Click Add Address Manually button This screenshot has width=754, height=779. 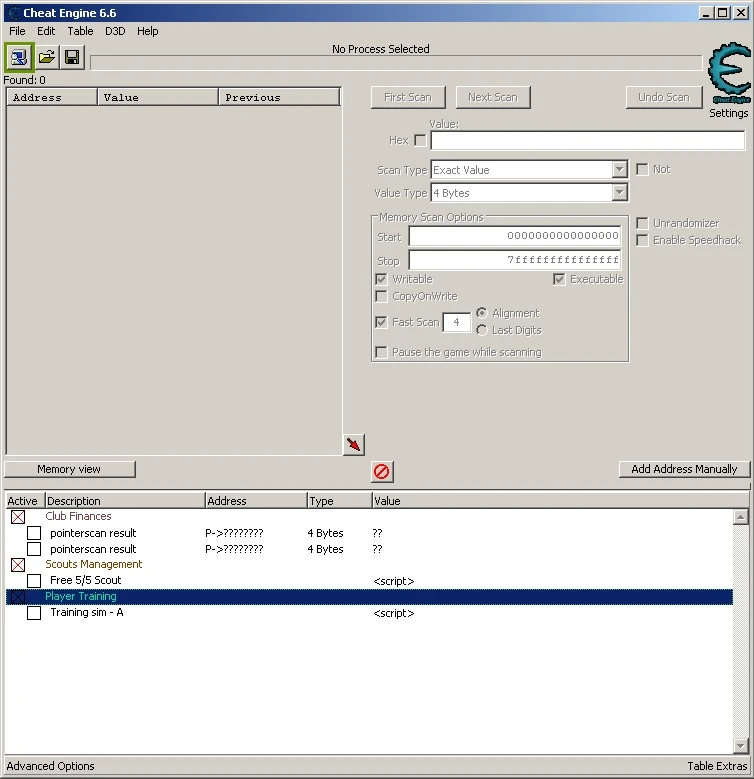pos(684,469)
